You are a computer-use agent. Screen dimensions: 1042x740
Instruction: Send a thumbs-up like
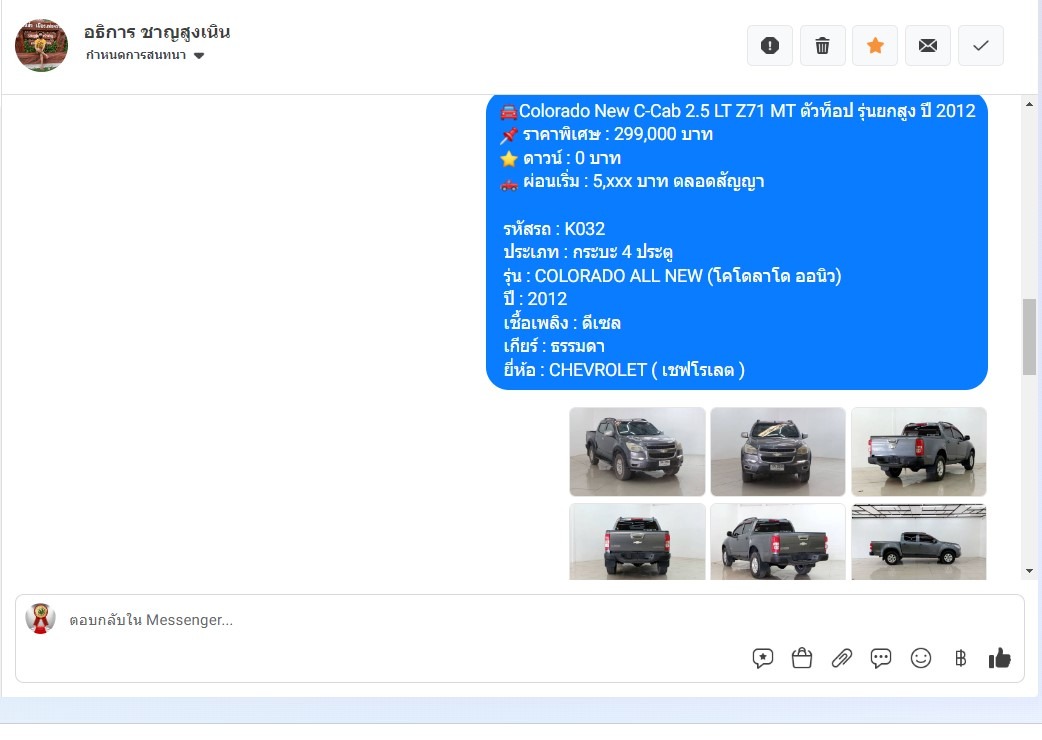click(x=999, y=658)
